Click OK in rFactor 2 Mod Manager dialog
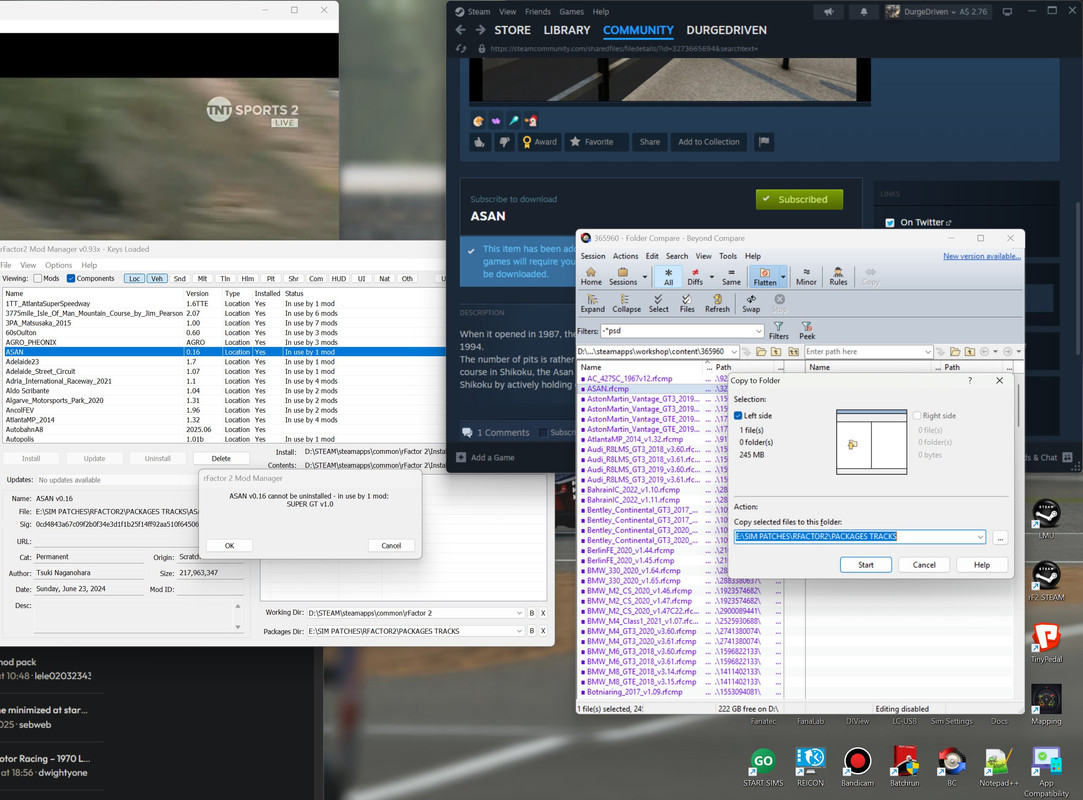Viewport: 1083px width, 800px height. (229, 546)
